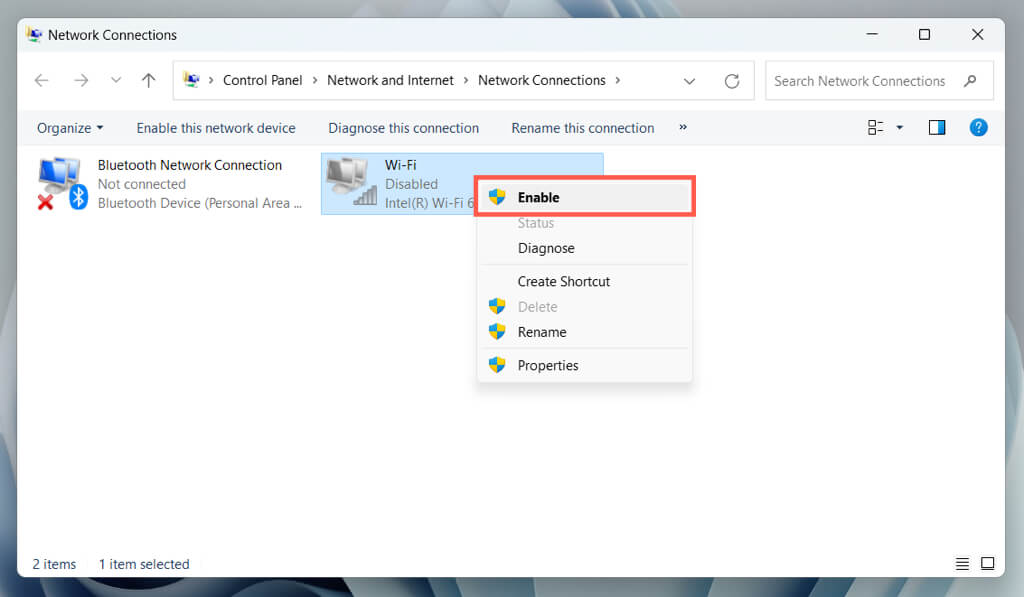Viewport: 1024px width, 597px height.
Task: Toggle the preview pane button
Action: 937,127
